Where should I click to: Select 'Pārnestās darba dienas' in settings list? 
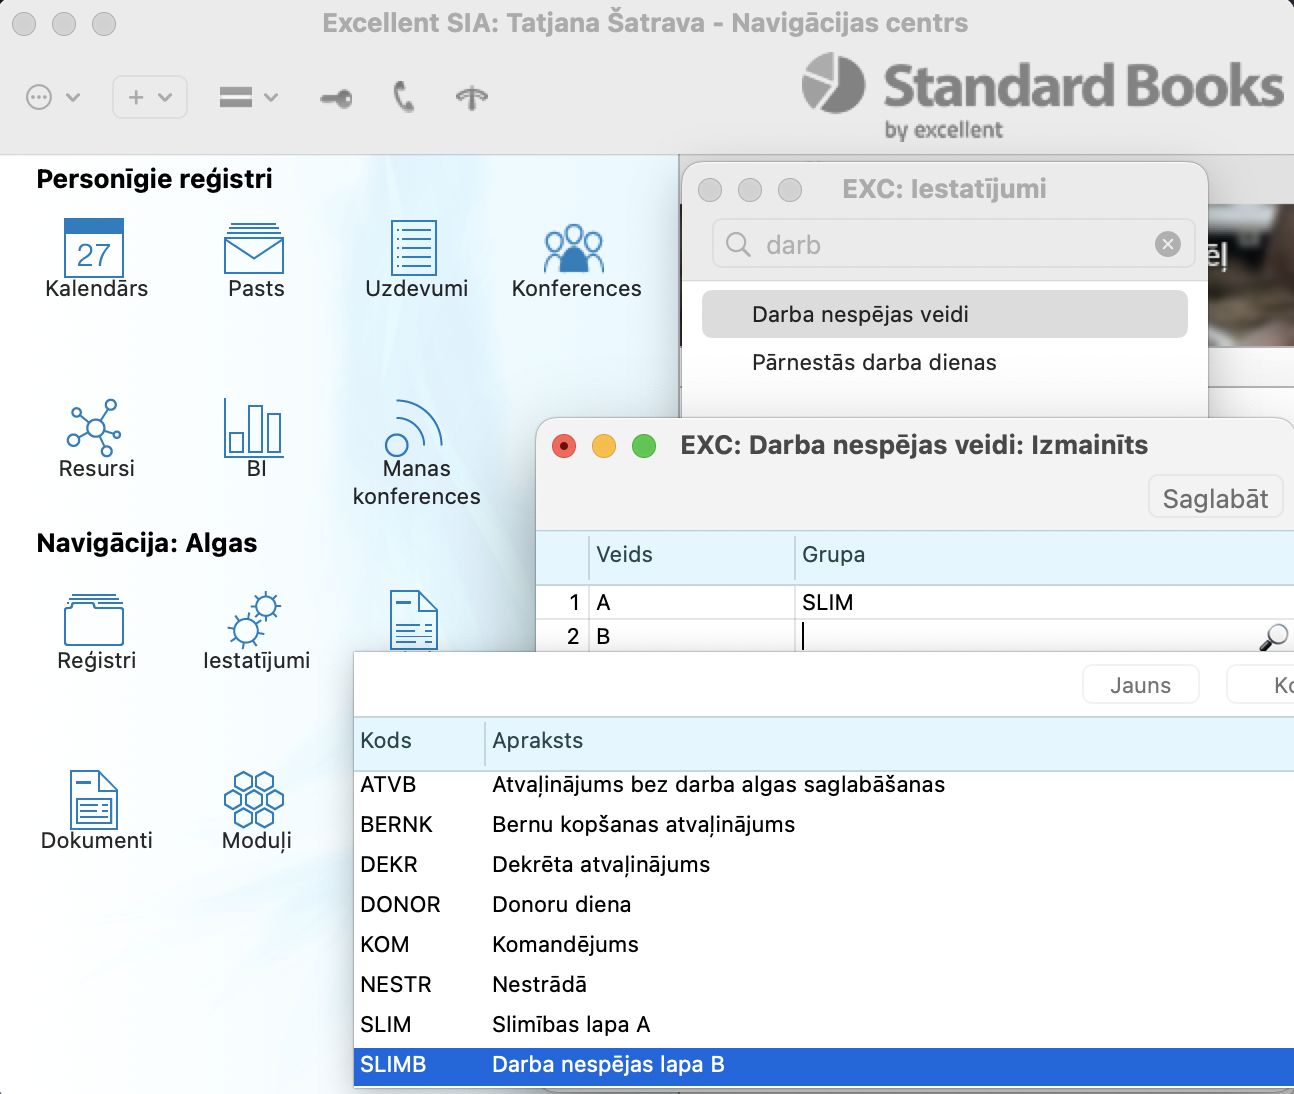(874, 363)
